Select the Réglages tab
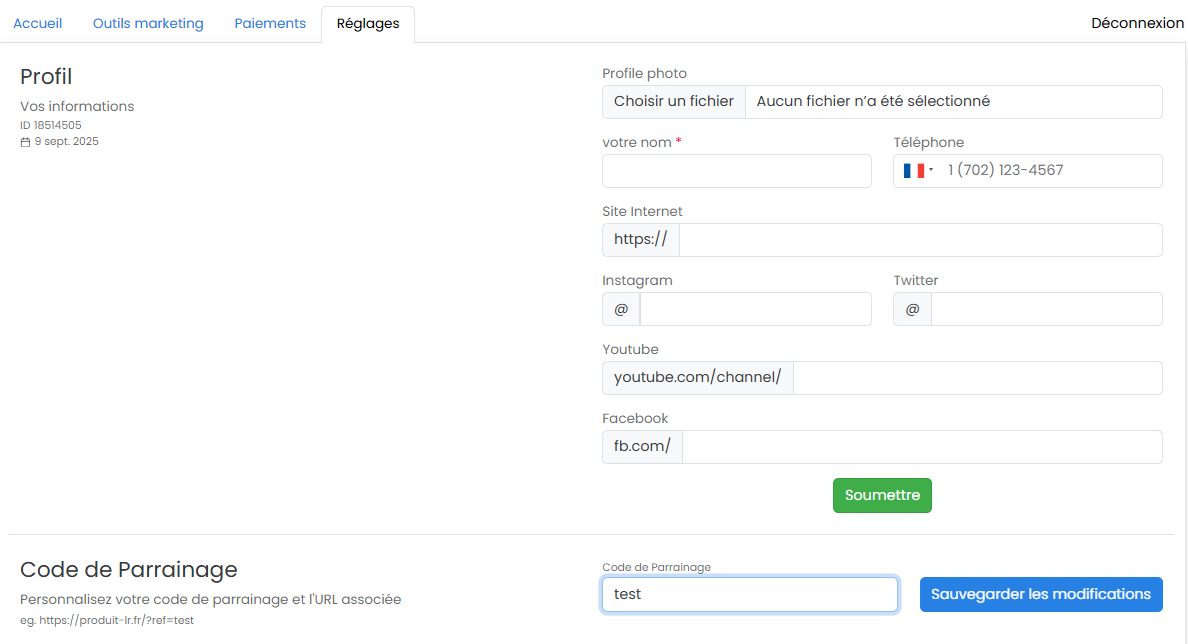The image size is (1188, 644). click(367, 22)
